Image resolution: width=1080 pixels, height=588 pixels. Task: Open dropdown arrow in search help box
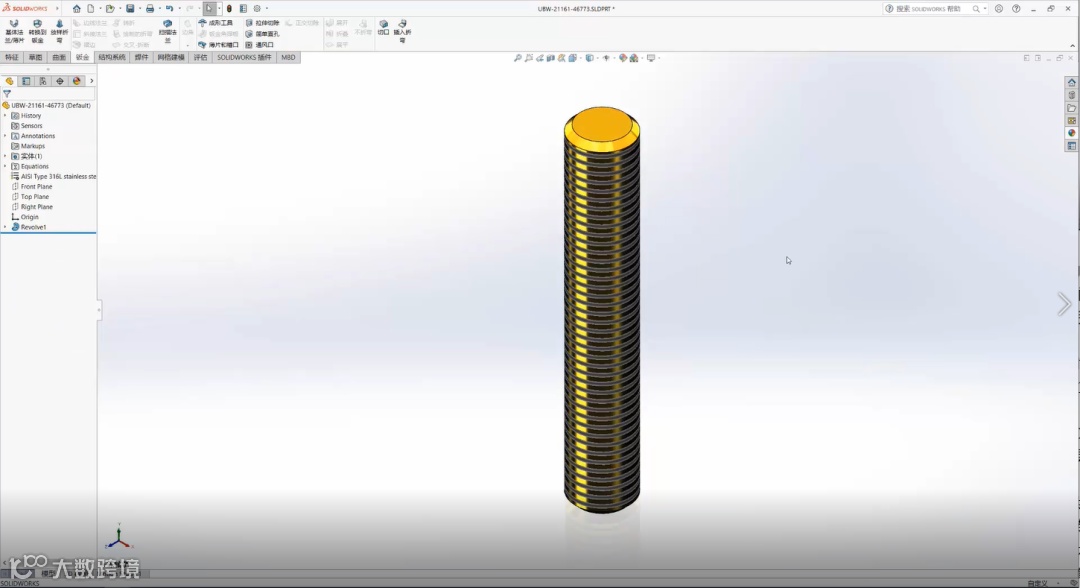coord(985,9)
